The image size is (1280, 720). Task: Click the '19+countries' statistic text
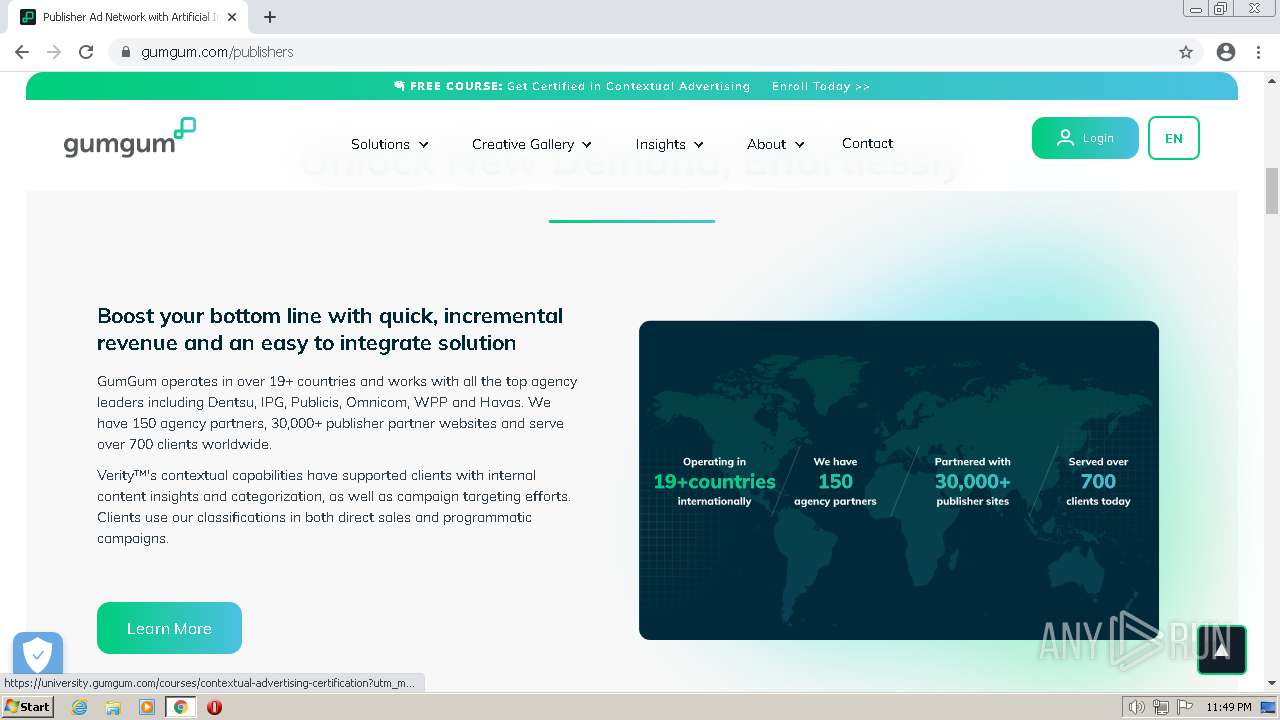714,481
